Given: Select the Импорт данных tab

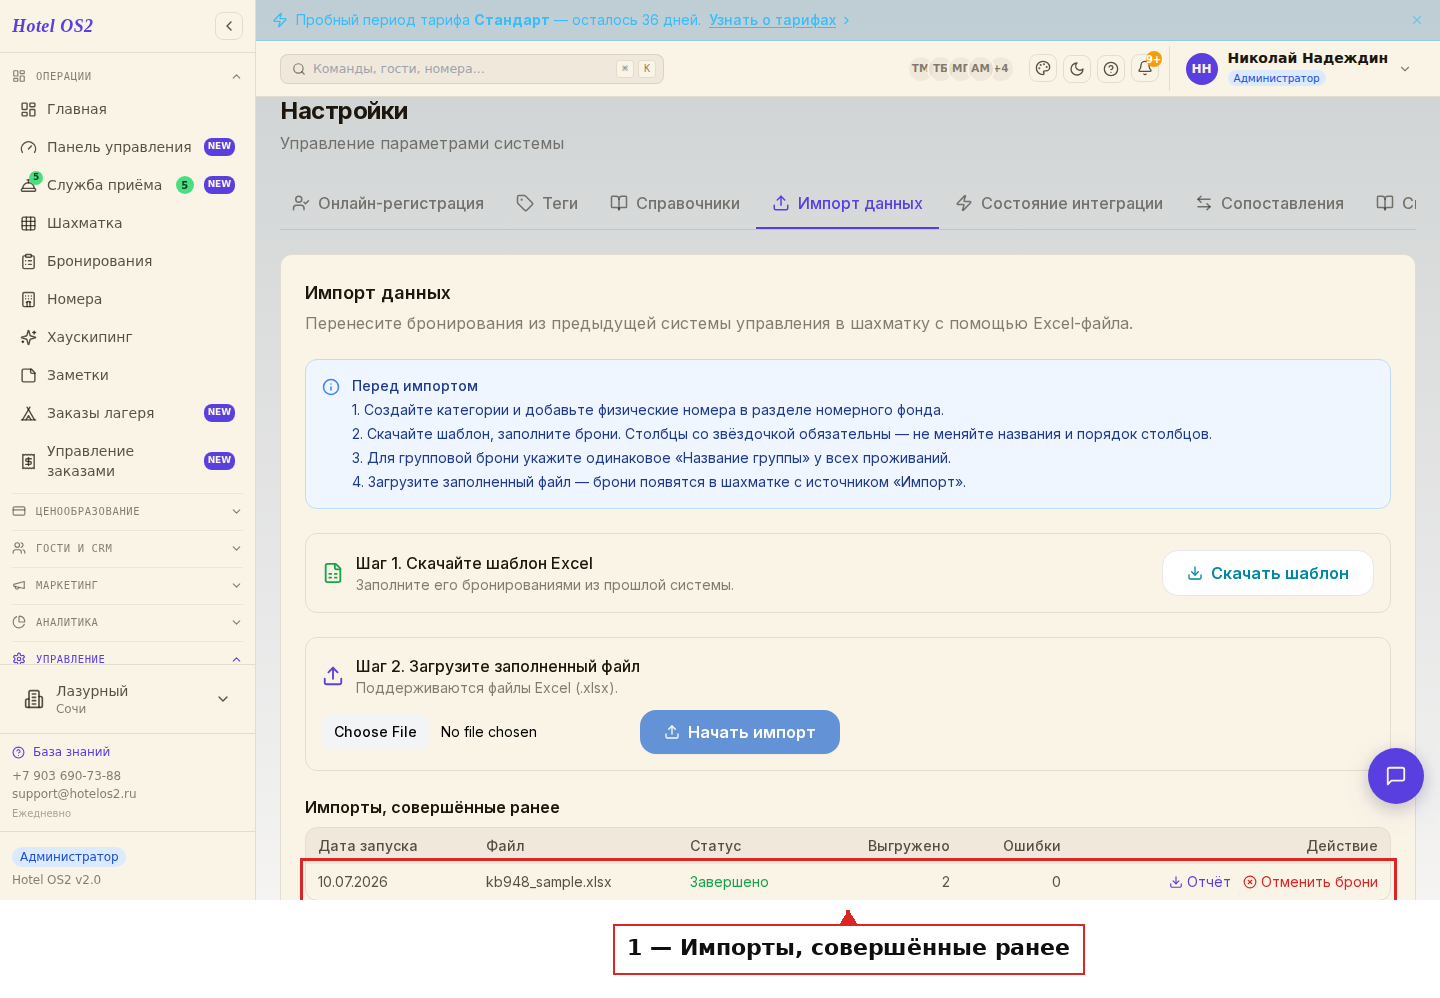Looking at the screenshot, I should pyautogui.click(x=847, y=203).
